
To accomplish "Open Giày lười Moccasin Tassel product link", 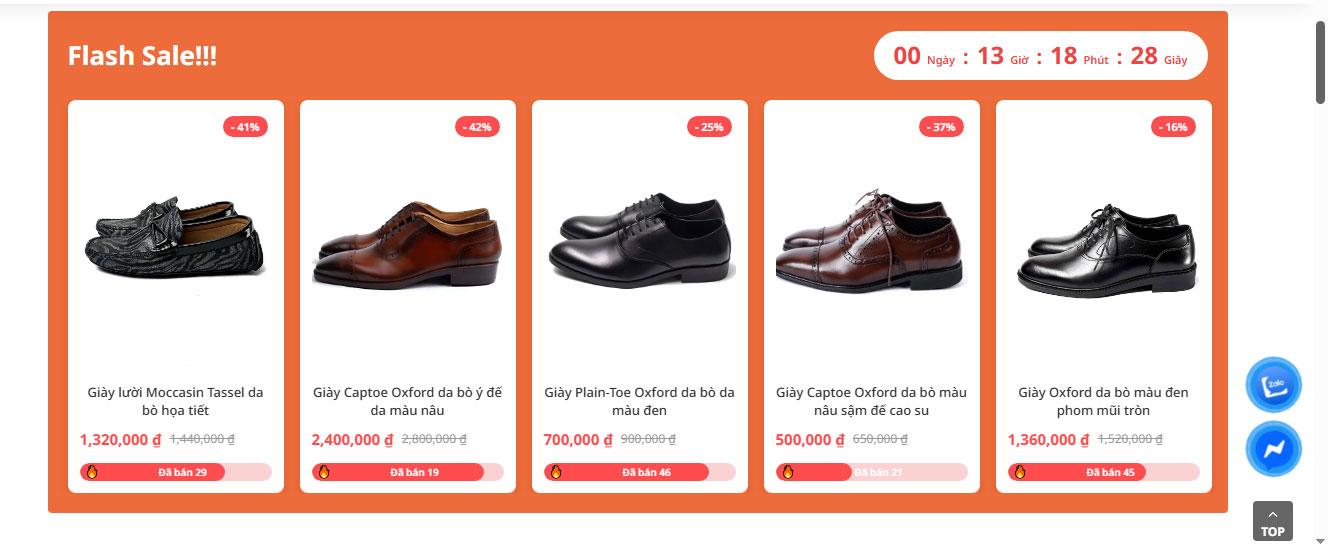I will (175, 401).
